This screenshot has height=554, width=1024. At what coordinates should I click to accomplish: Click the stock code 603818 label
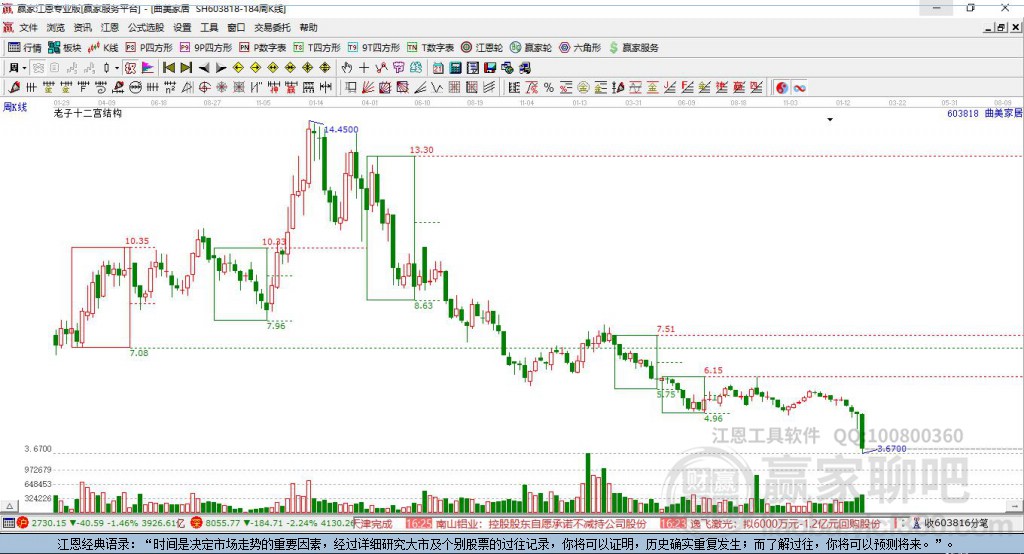point(963,113)
